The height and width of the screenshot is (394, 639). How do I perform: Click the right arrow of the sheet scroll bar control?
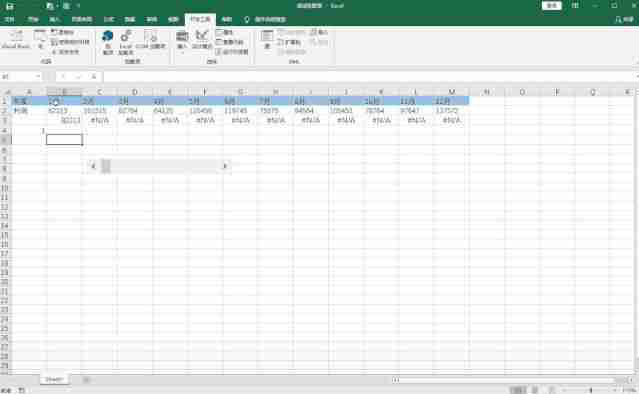[225, 166]
